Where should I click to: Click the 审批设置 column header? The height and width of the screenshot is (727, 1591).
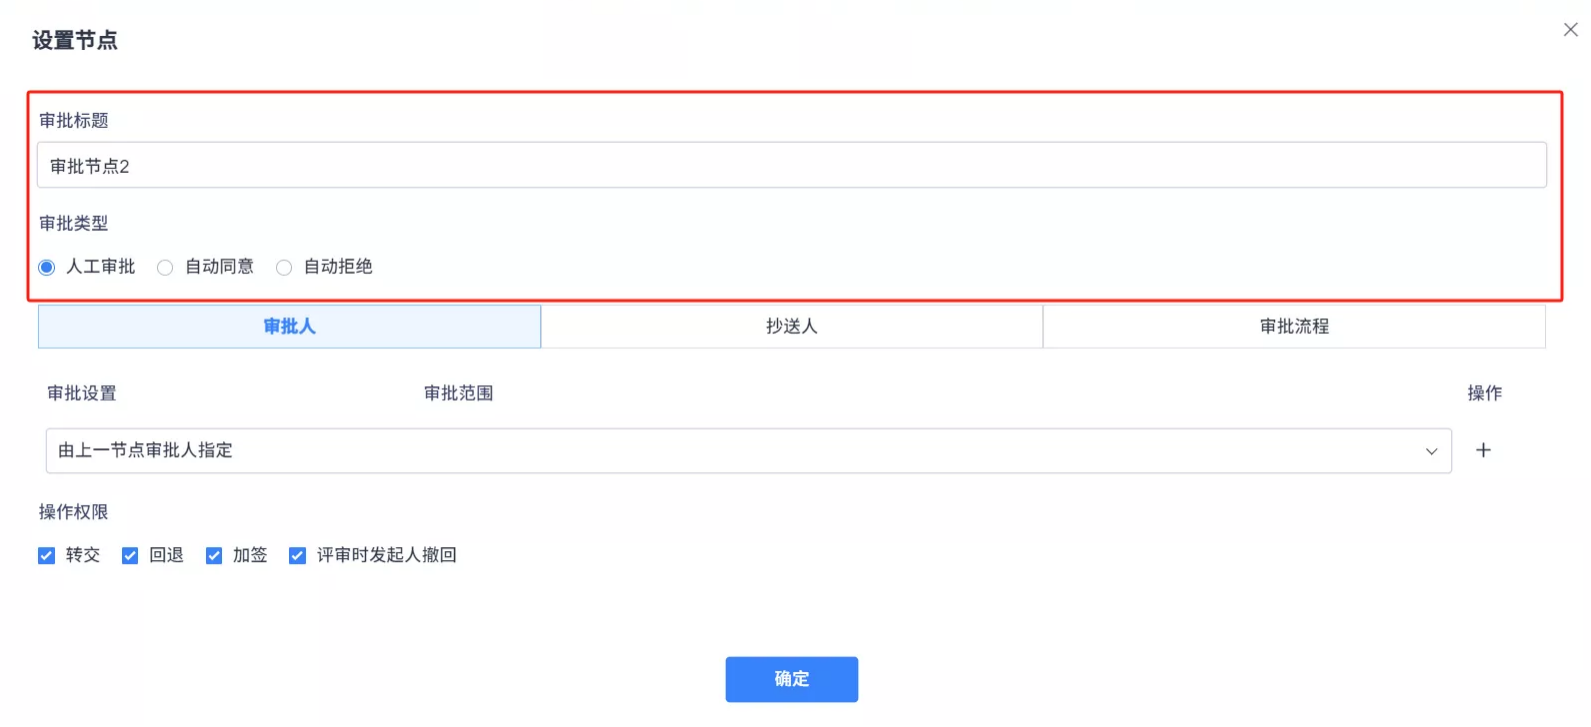tap(82, 393)
